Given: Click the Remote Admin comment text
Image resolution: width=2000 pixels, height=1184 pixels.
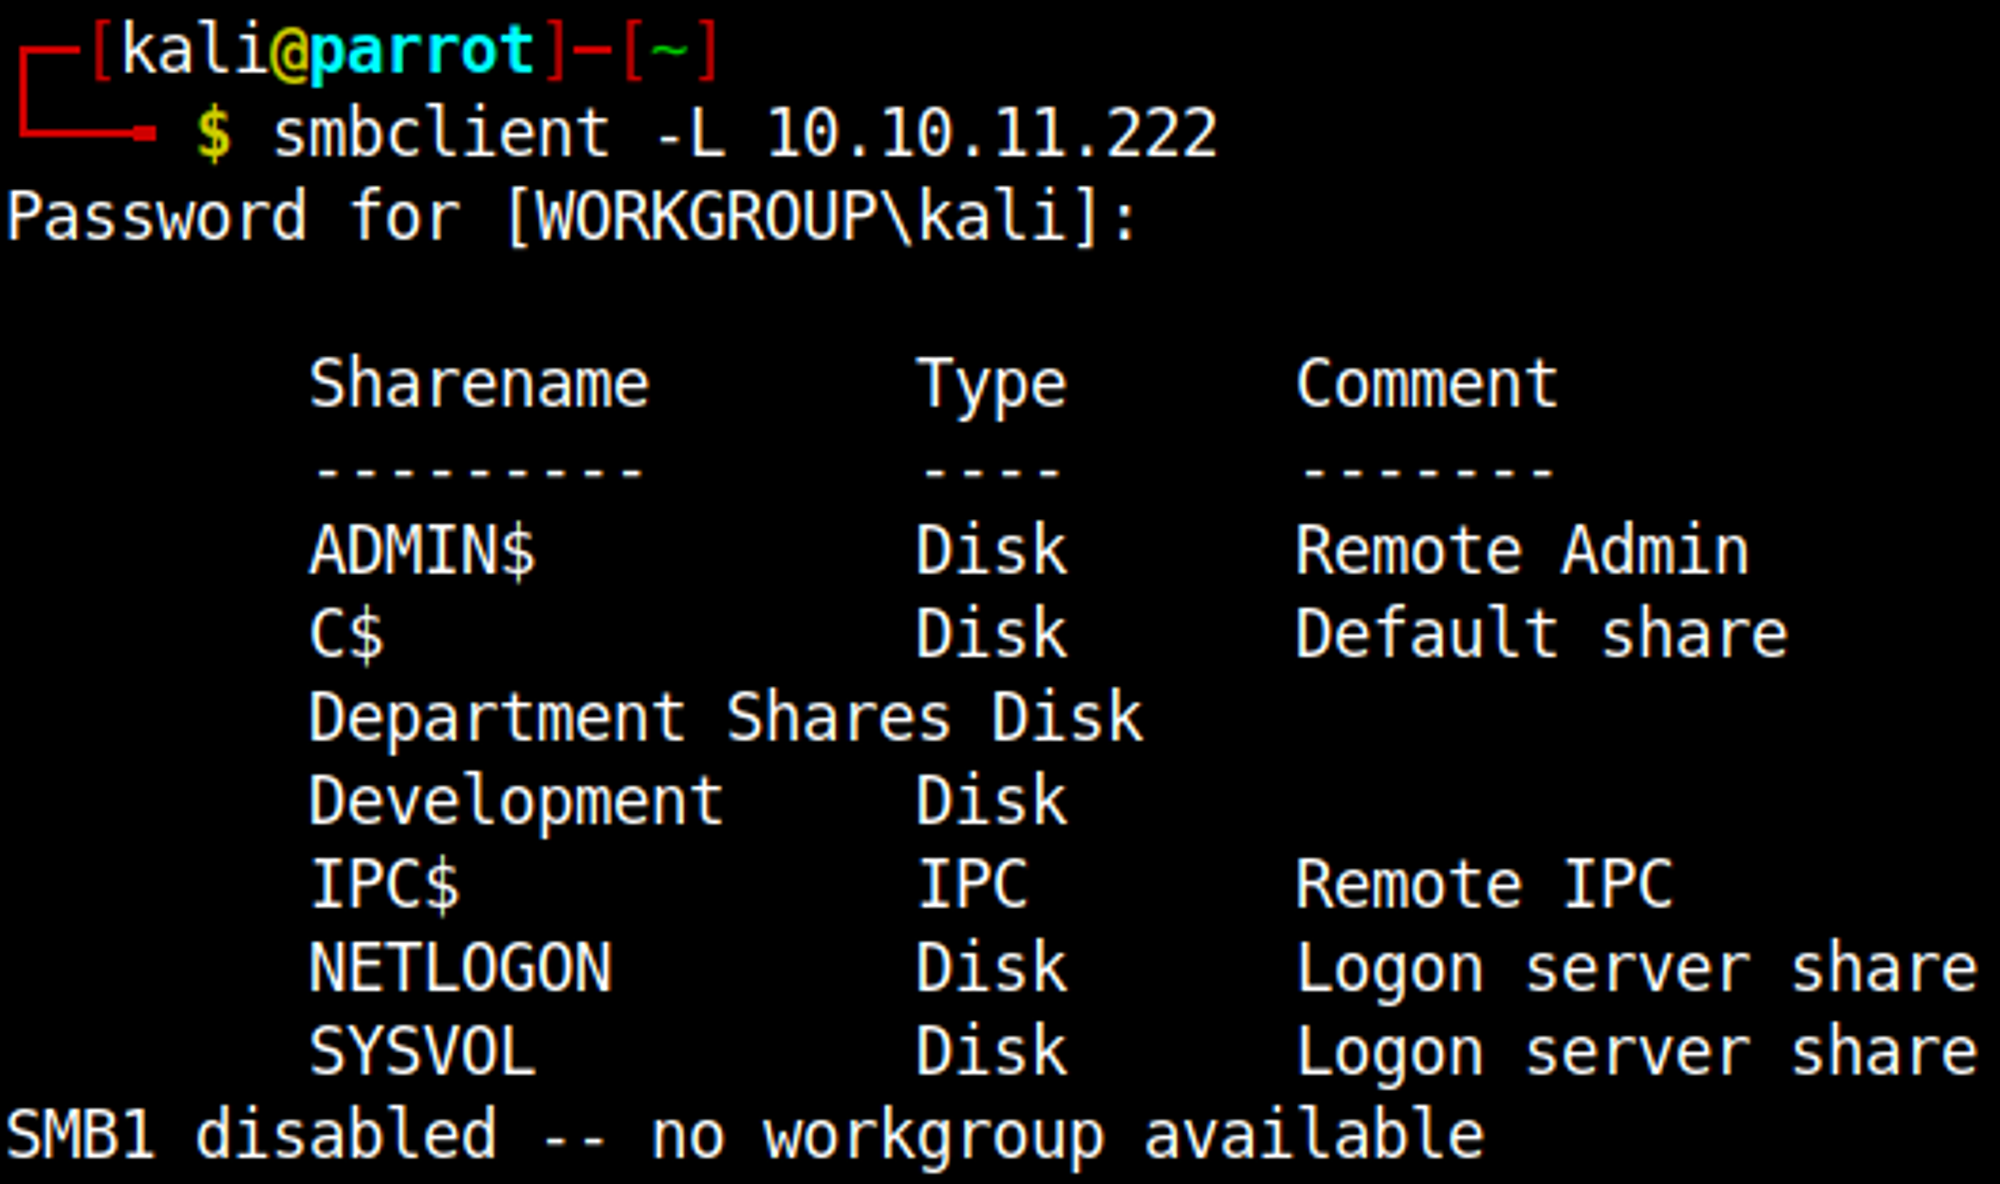Looking at the screenshot, I should (x=1521, y=551).
